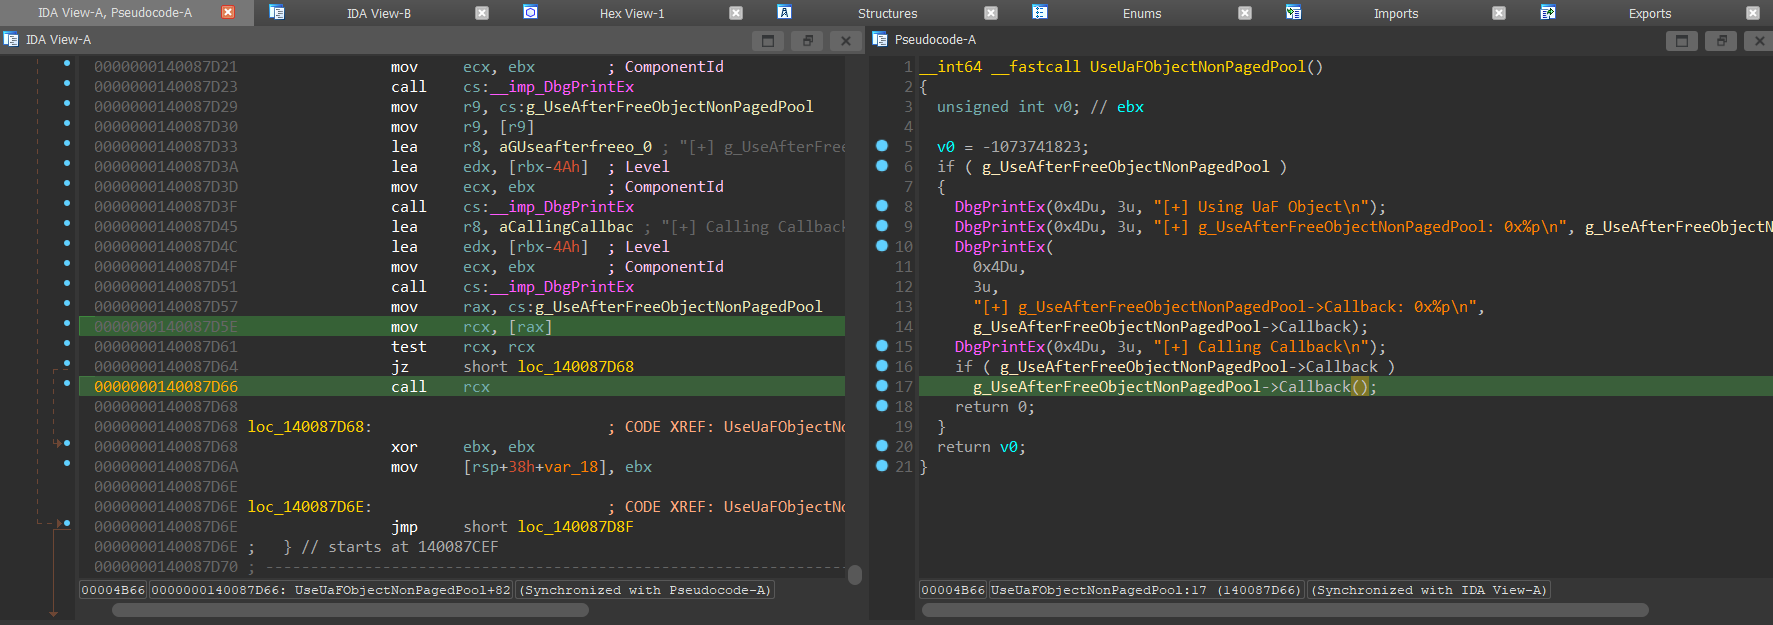Toggle breakpoint dot on pseudocode line 5

(882, 146)
